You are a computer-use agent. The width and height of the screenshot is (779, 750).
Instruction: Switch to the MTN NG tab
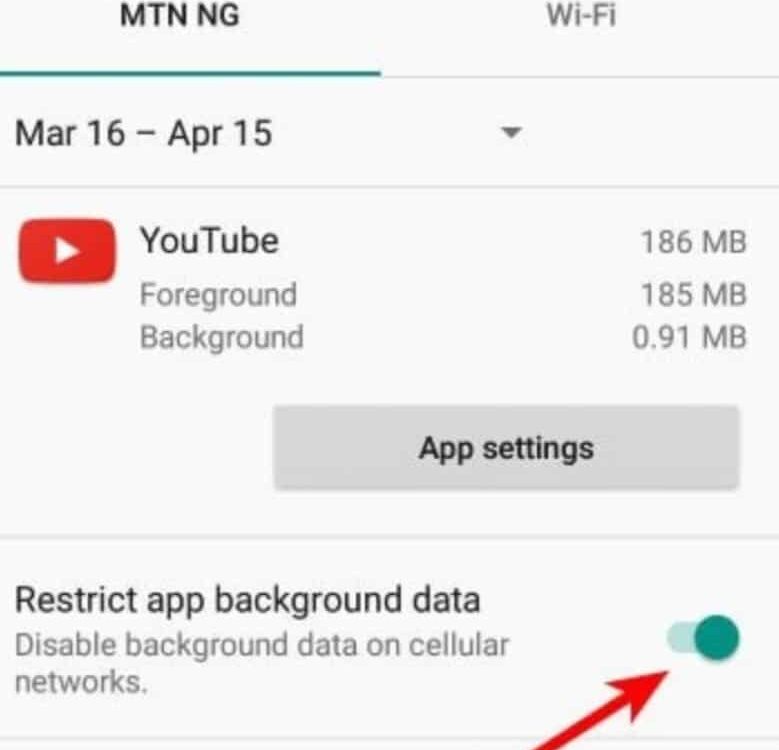coord(180,15)
